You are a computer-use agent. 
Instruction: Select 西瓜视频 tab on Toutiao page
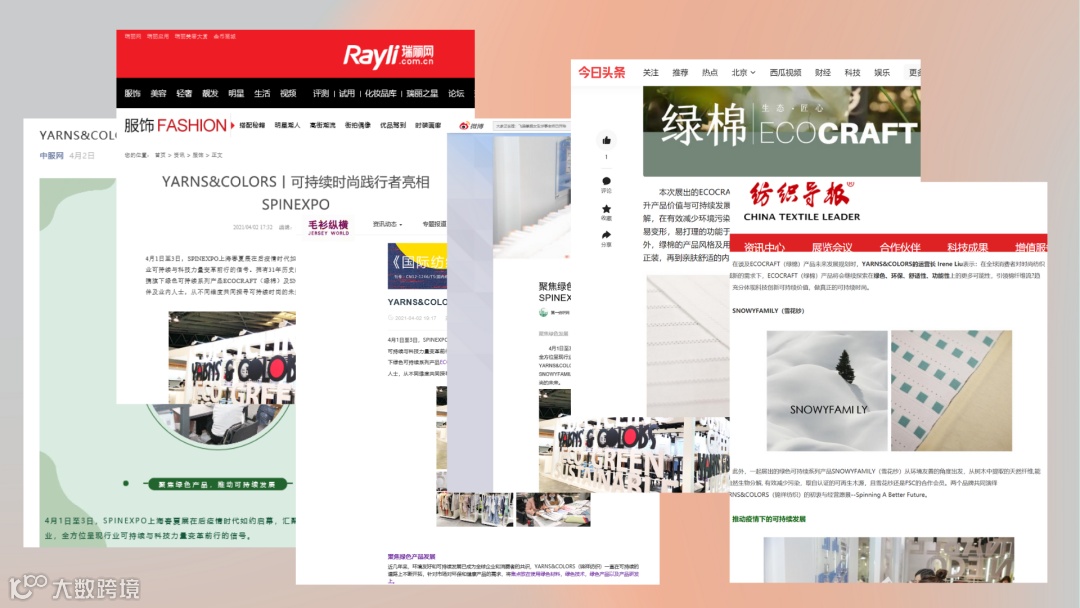[x=785, y=72]
